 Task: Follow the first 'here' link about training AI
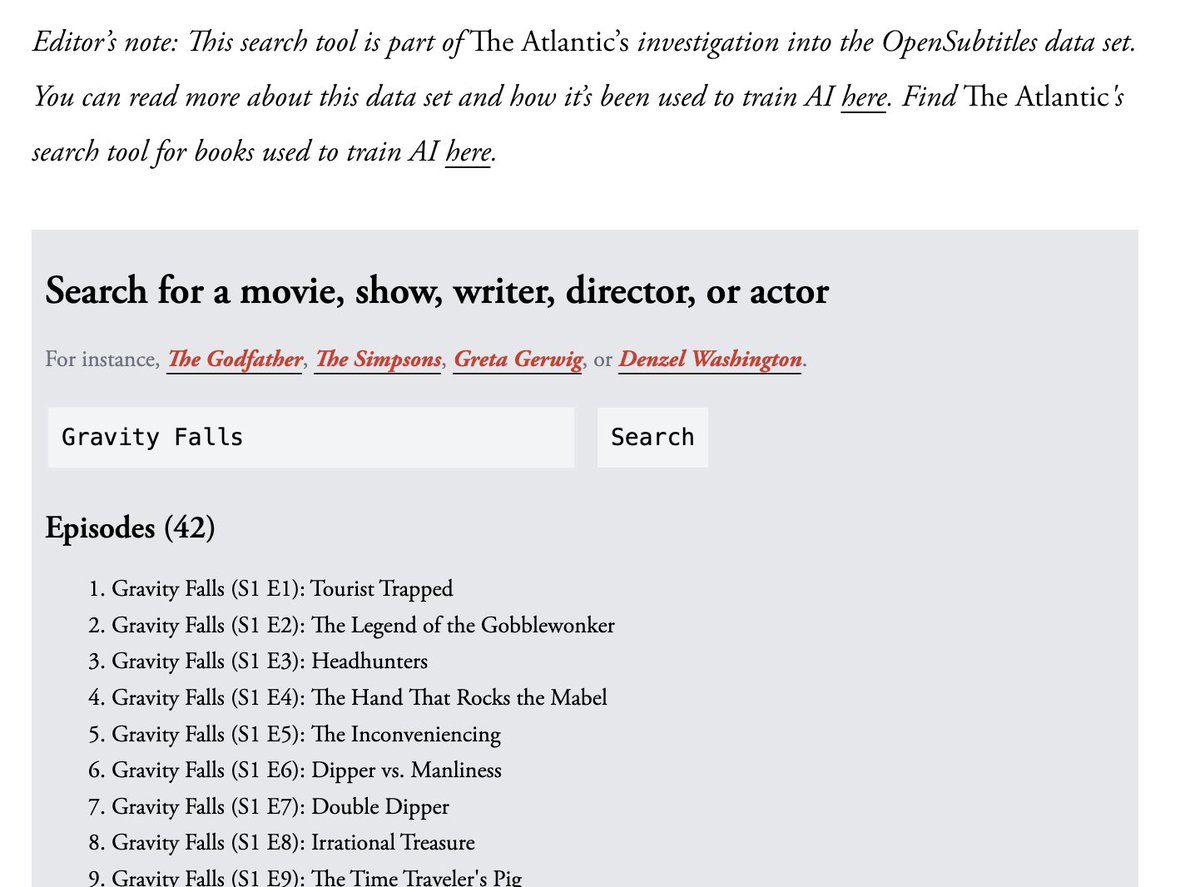[863, 97]
